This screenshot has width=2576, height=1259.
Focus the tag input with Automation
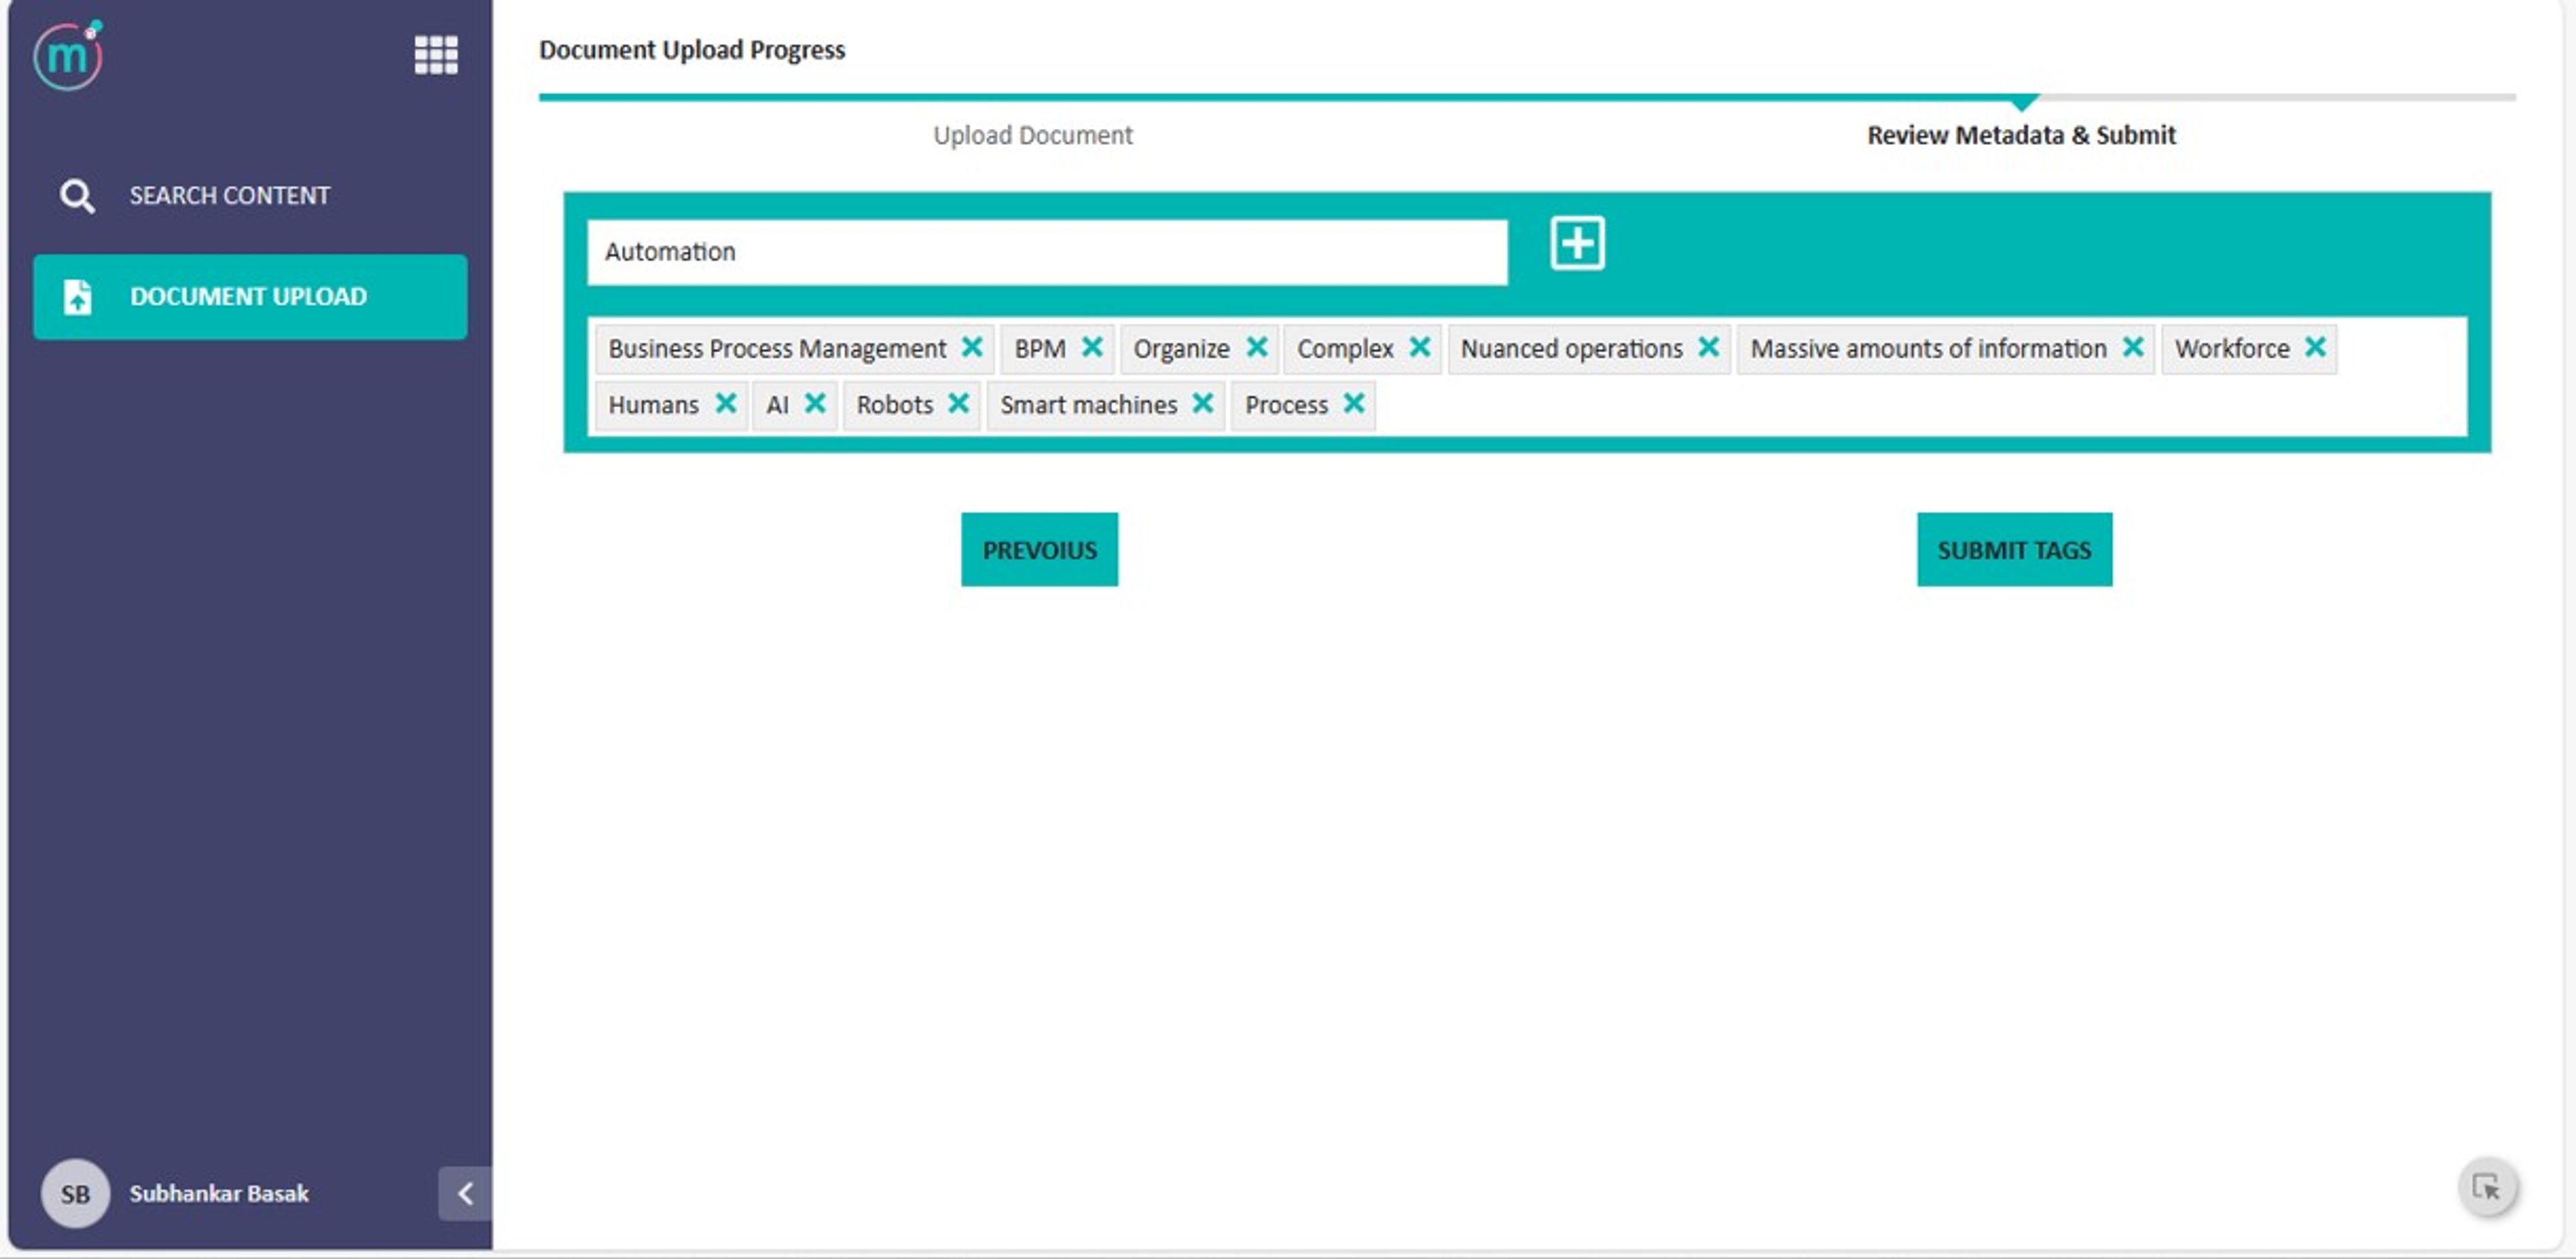tap(1047, 252)
